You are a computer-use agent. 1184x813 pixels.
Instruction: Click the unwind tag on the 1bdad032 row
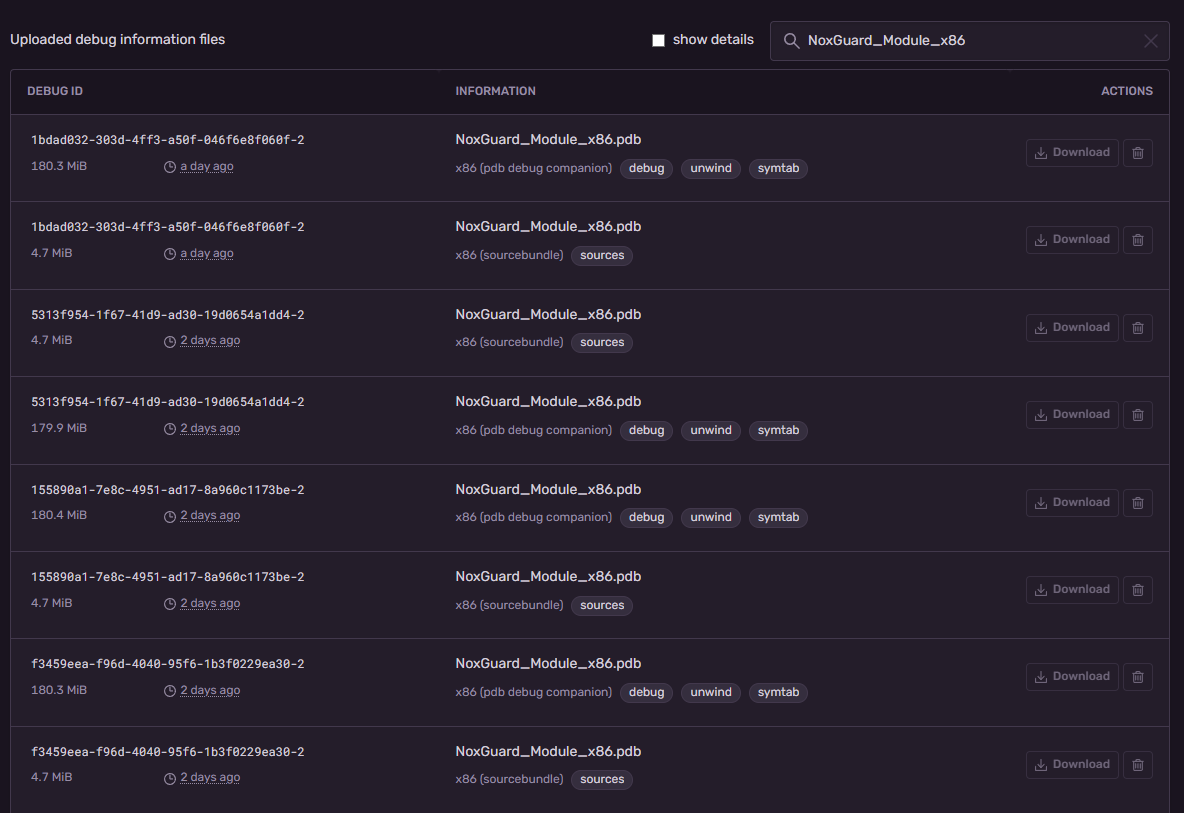[711, 168]
